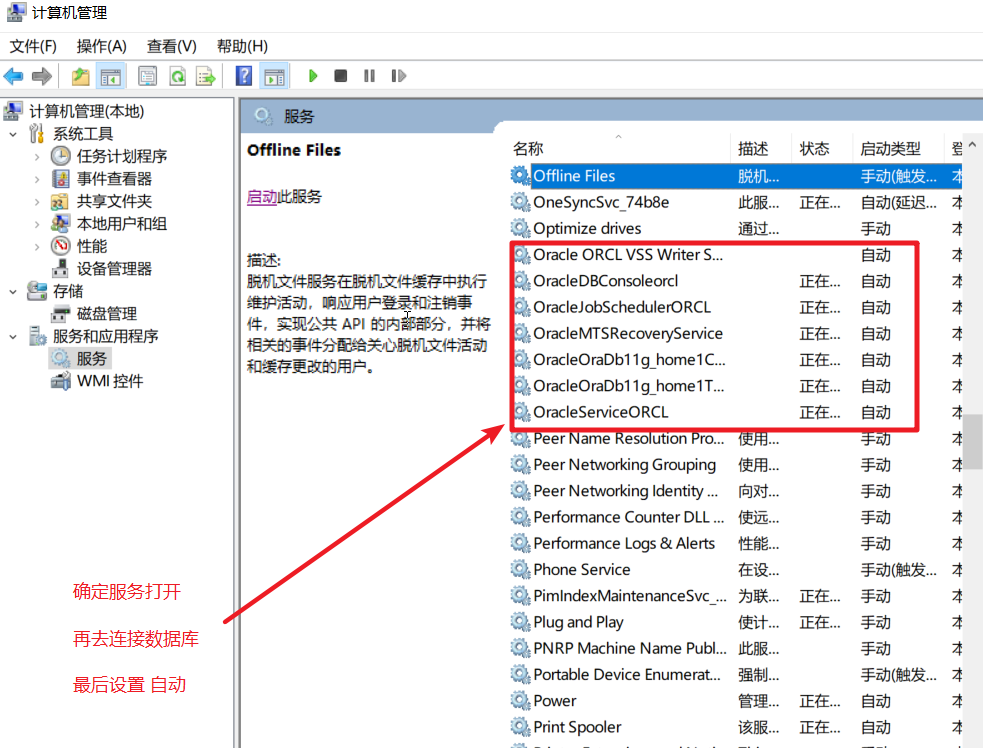
Task: Select the OracleJobSchedulerORCL service
Action: (x=736, y=307)
